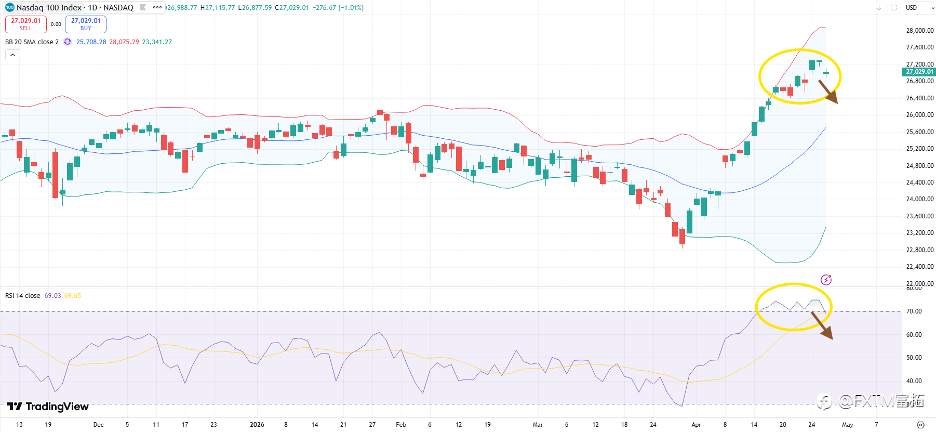Click the yellow RSI moving average value
The height and width of the screenshot is (432, 936).
coord(71,295)
